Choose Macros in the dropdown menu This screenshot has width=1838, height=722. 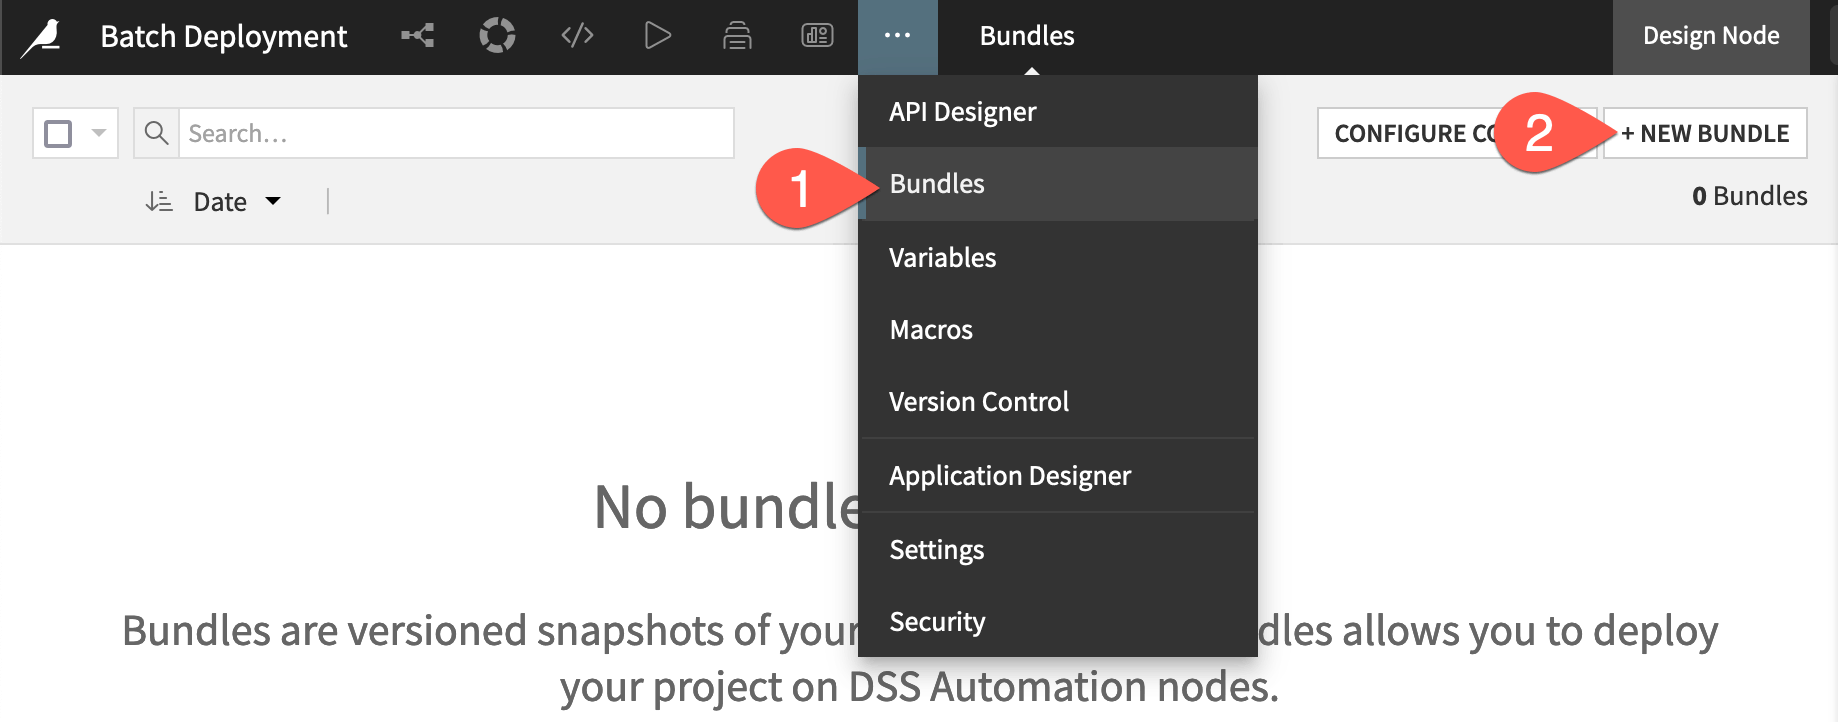1058,329
